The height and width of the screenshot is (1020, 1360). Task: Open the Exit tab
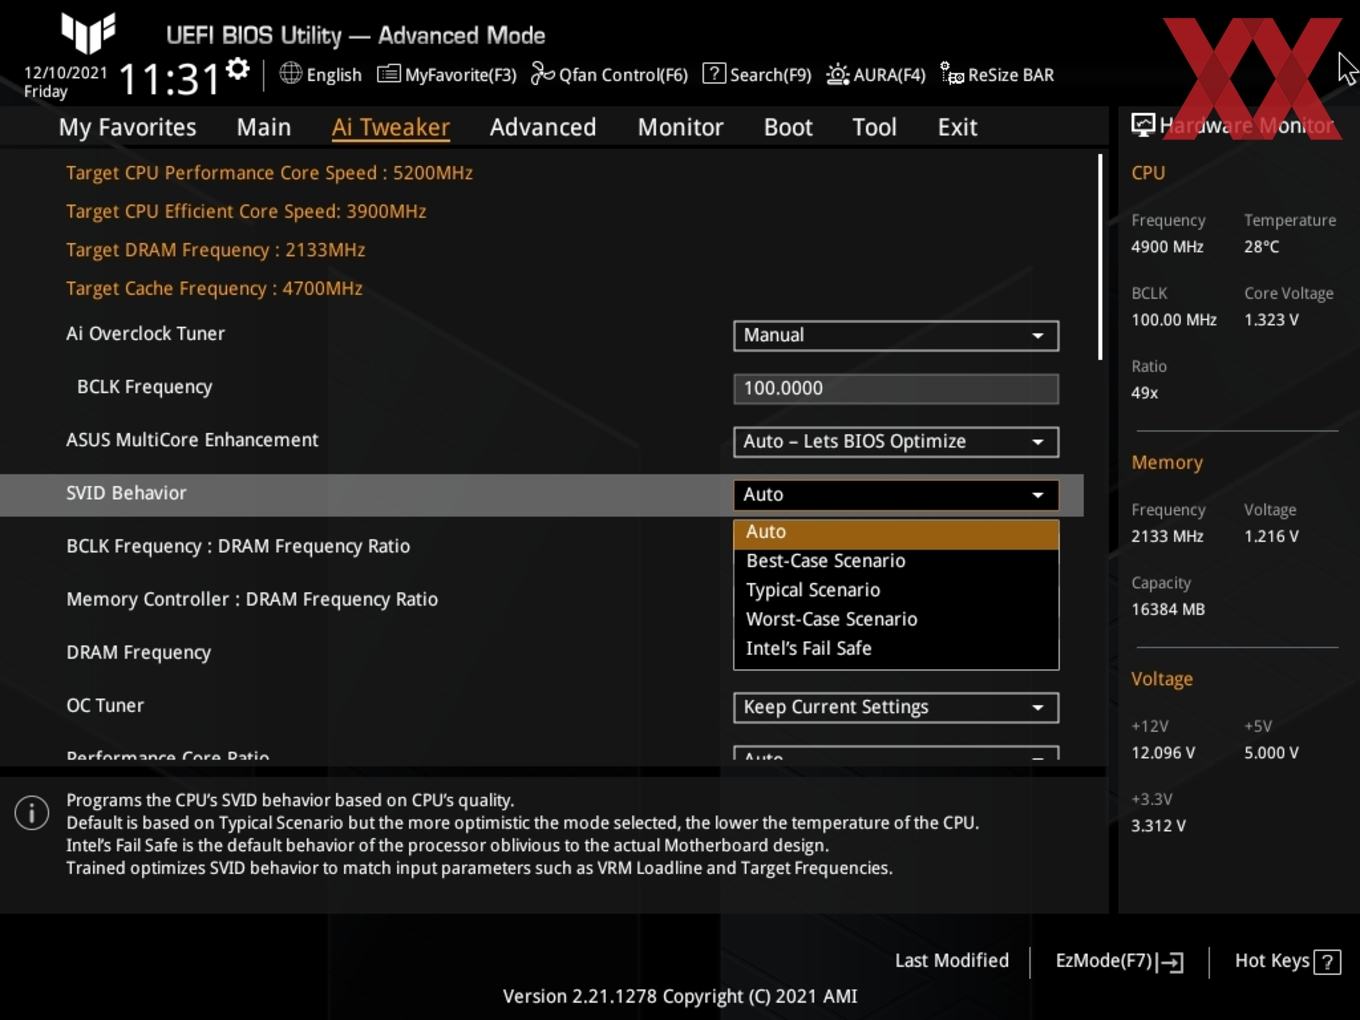tap(957, 127)
